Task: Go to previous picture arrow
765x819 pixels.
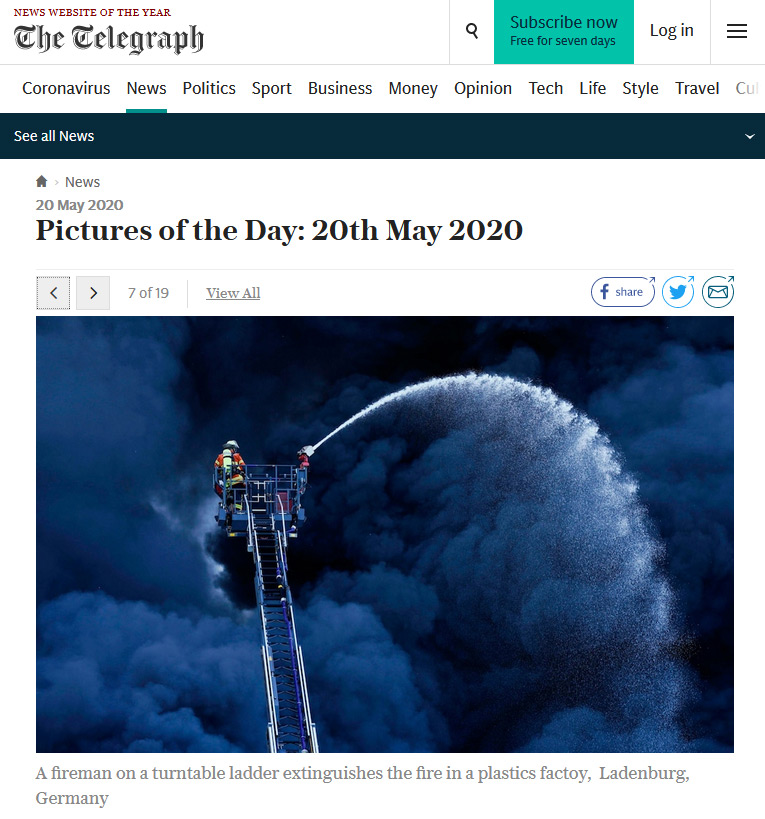Action: [x=53, y=293]
